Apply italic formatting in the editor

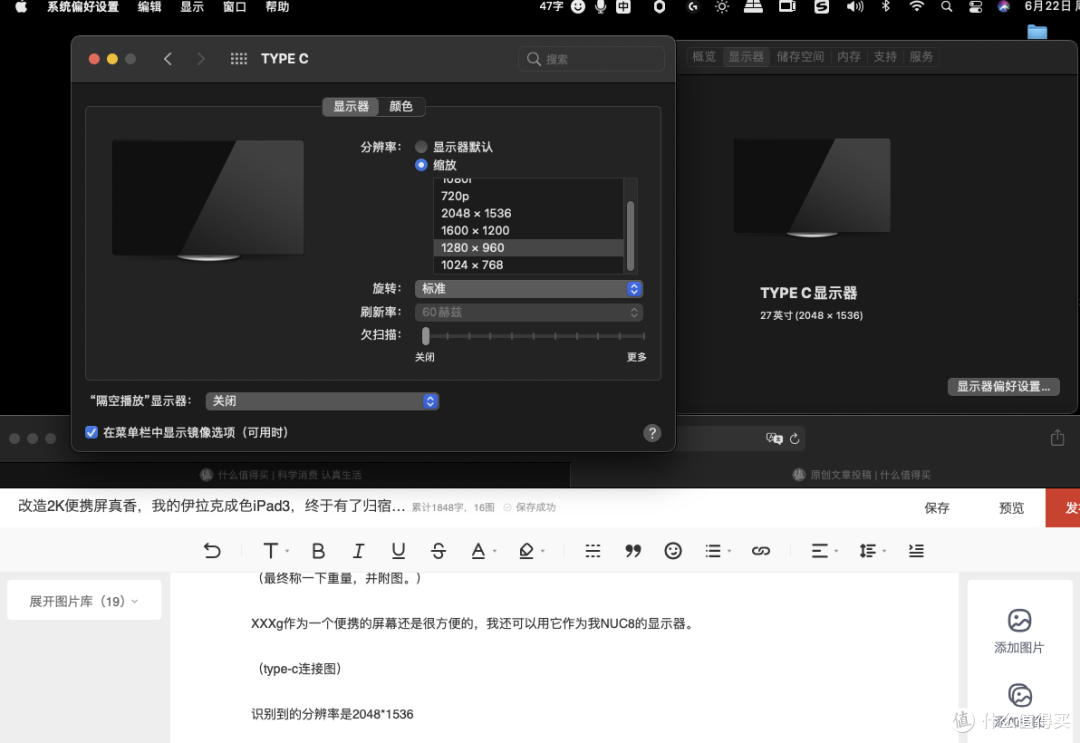[358, 550]
